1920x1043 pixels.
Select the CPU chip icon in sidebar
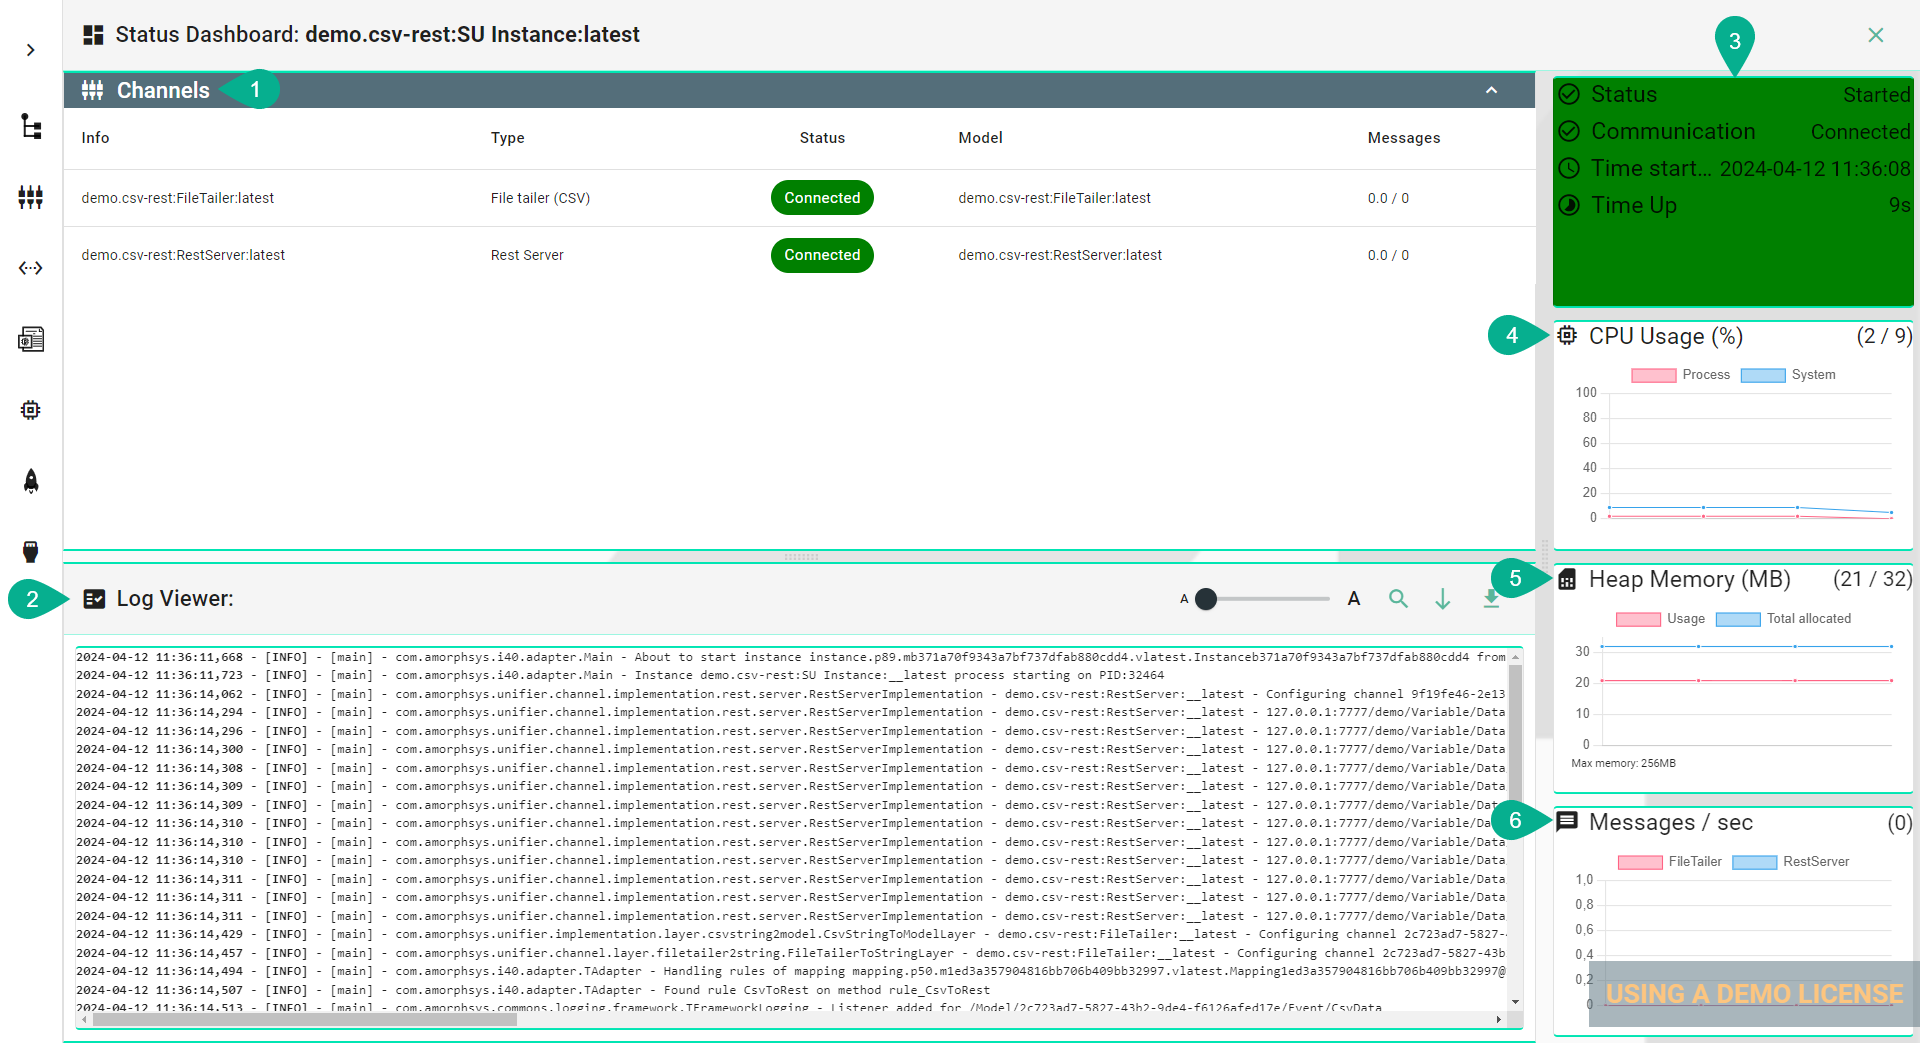pos(31,410)
